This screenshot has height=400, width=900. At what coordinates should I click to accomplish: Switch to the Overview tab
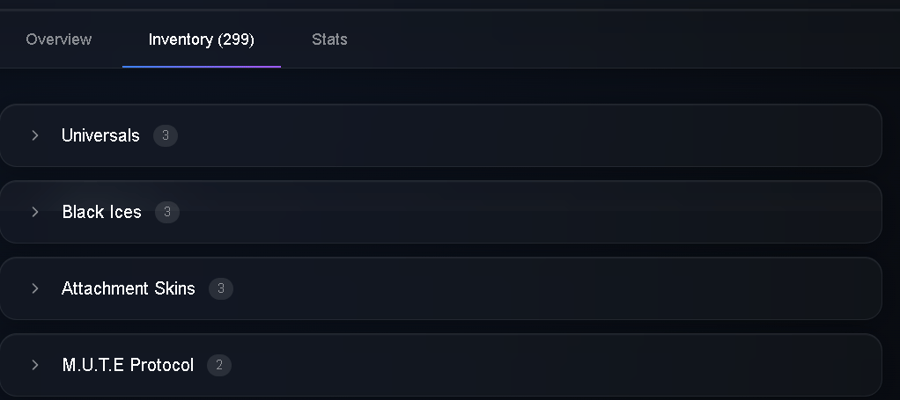[59, 40]
